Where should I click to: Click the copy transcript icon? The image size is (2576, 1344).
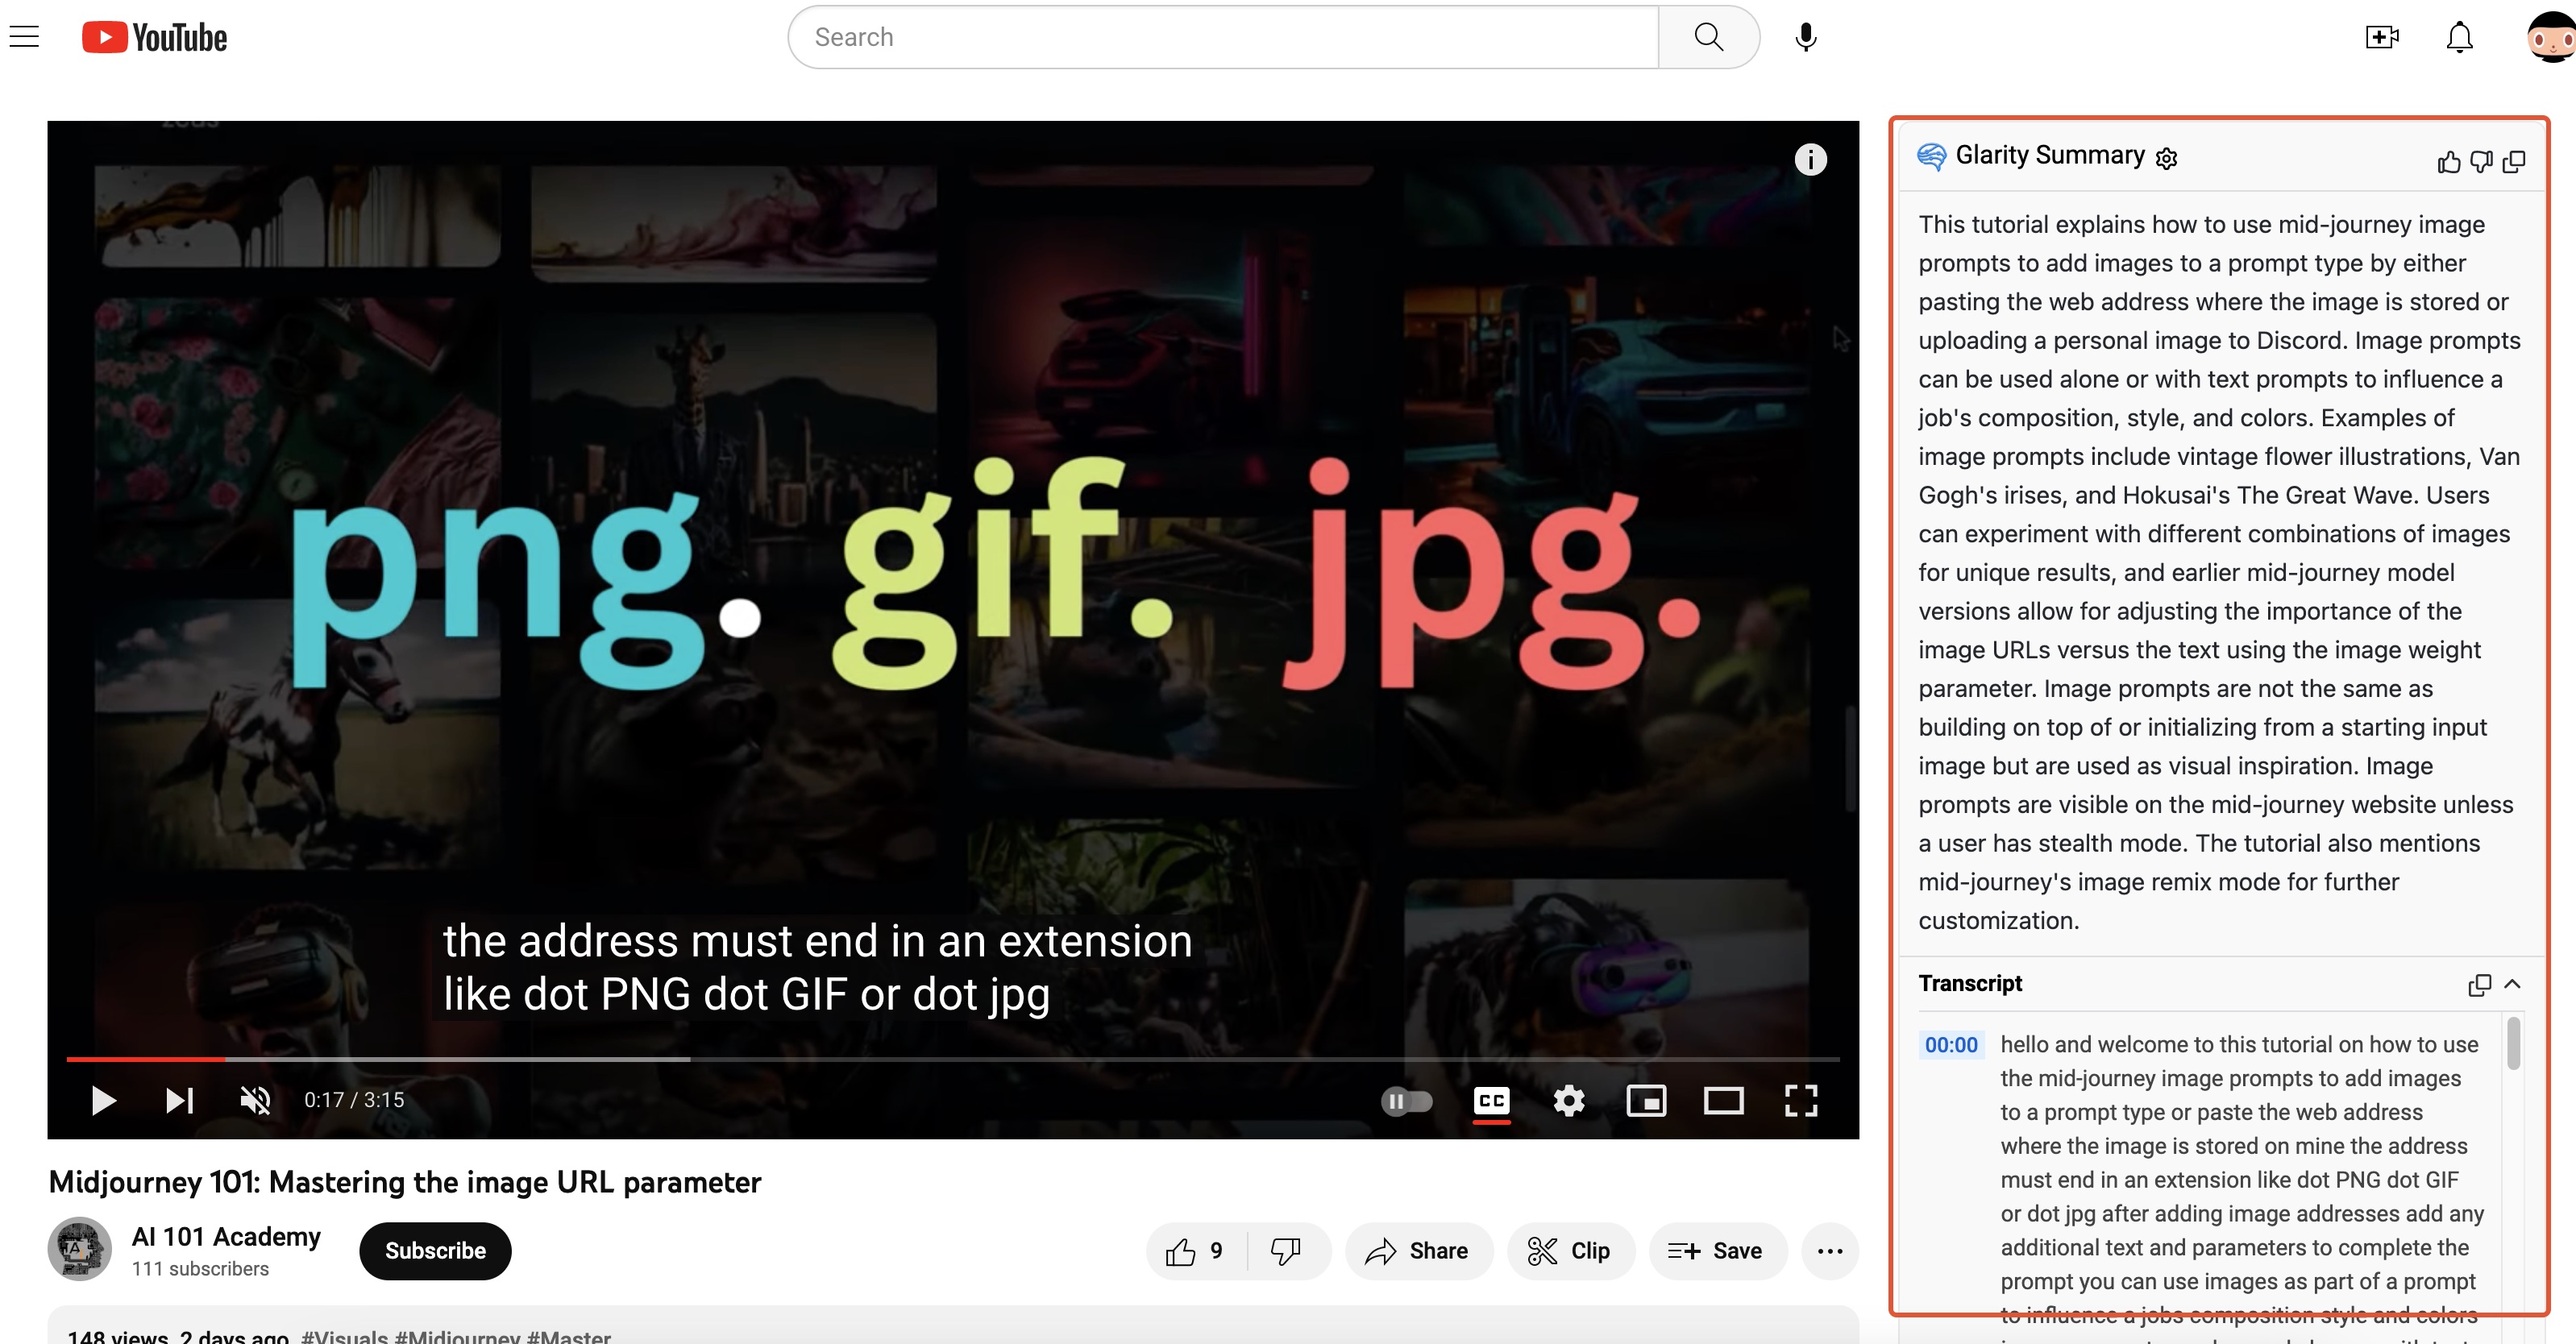[x=2481, y=985]
